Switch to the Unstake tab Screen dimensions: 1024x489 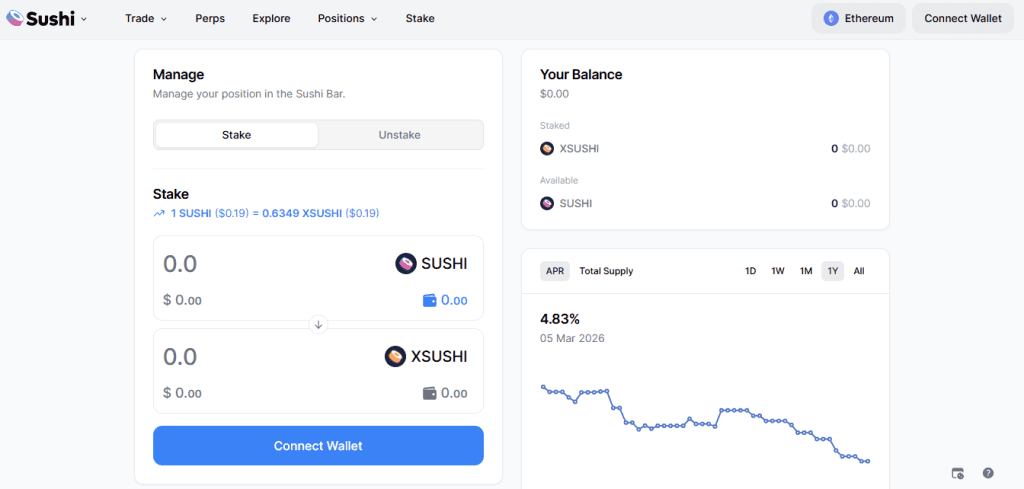pyautogui.click(x=400, y=135)
